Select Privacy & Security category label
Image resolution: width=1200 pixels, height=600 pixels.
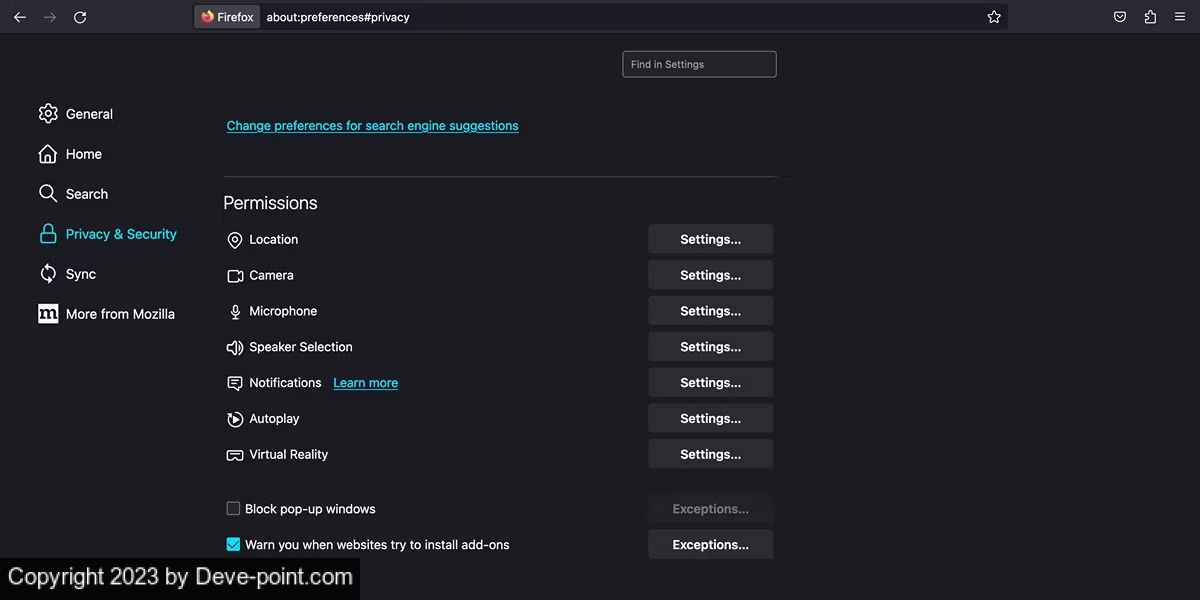click(121, 234)
